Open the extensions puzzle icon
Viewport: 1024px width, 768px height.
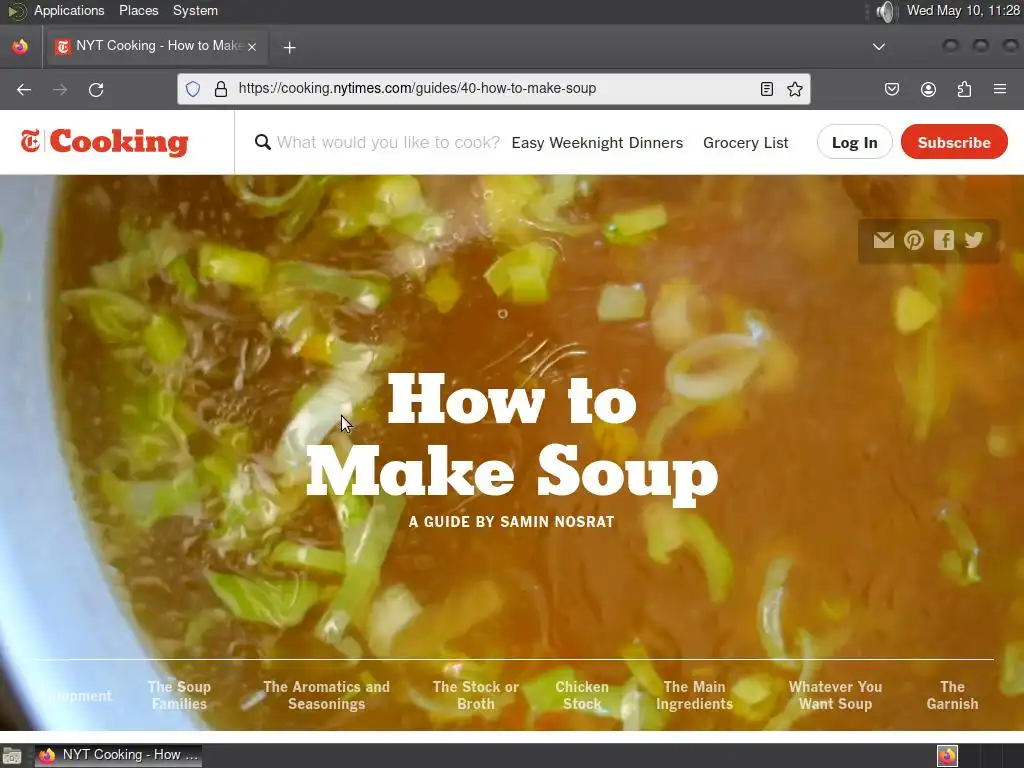964,89
